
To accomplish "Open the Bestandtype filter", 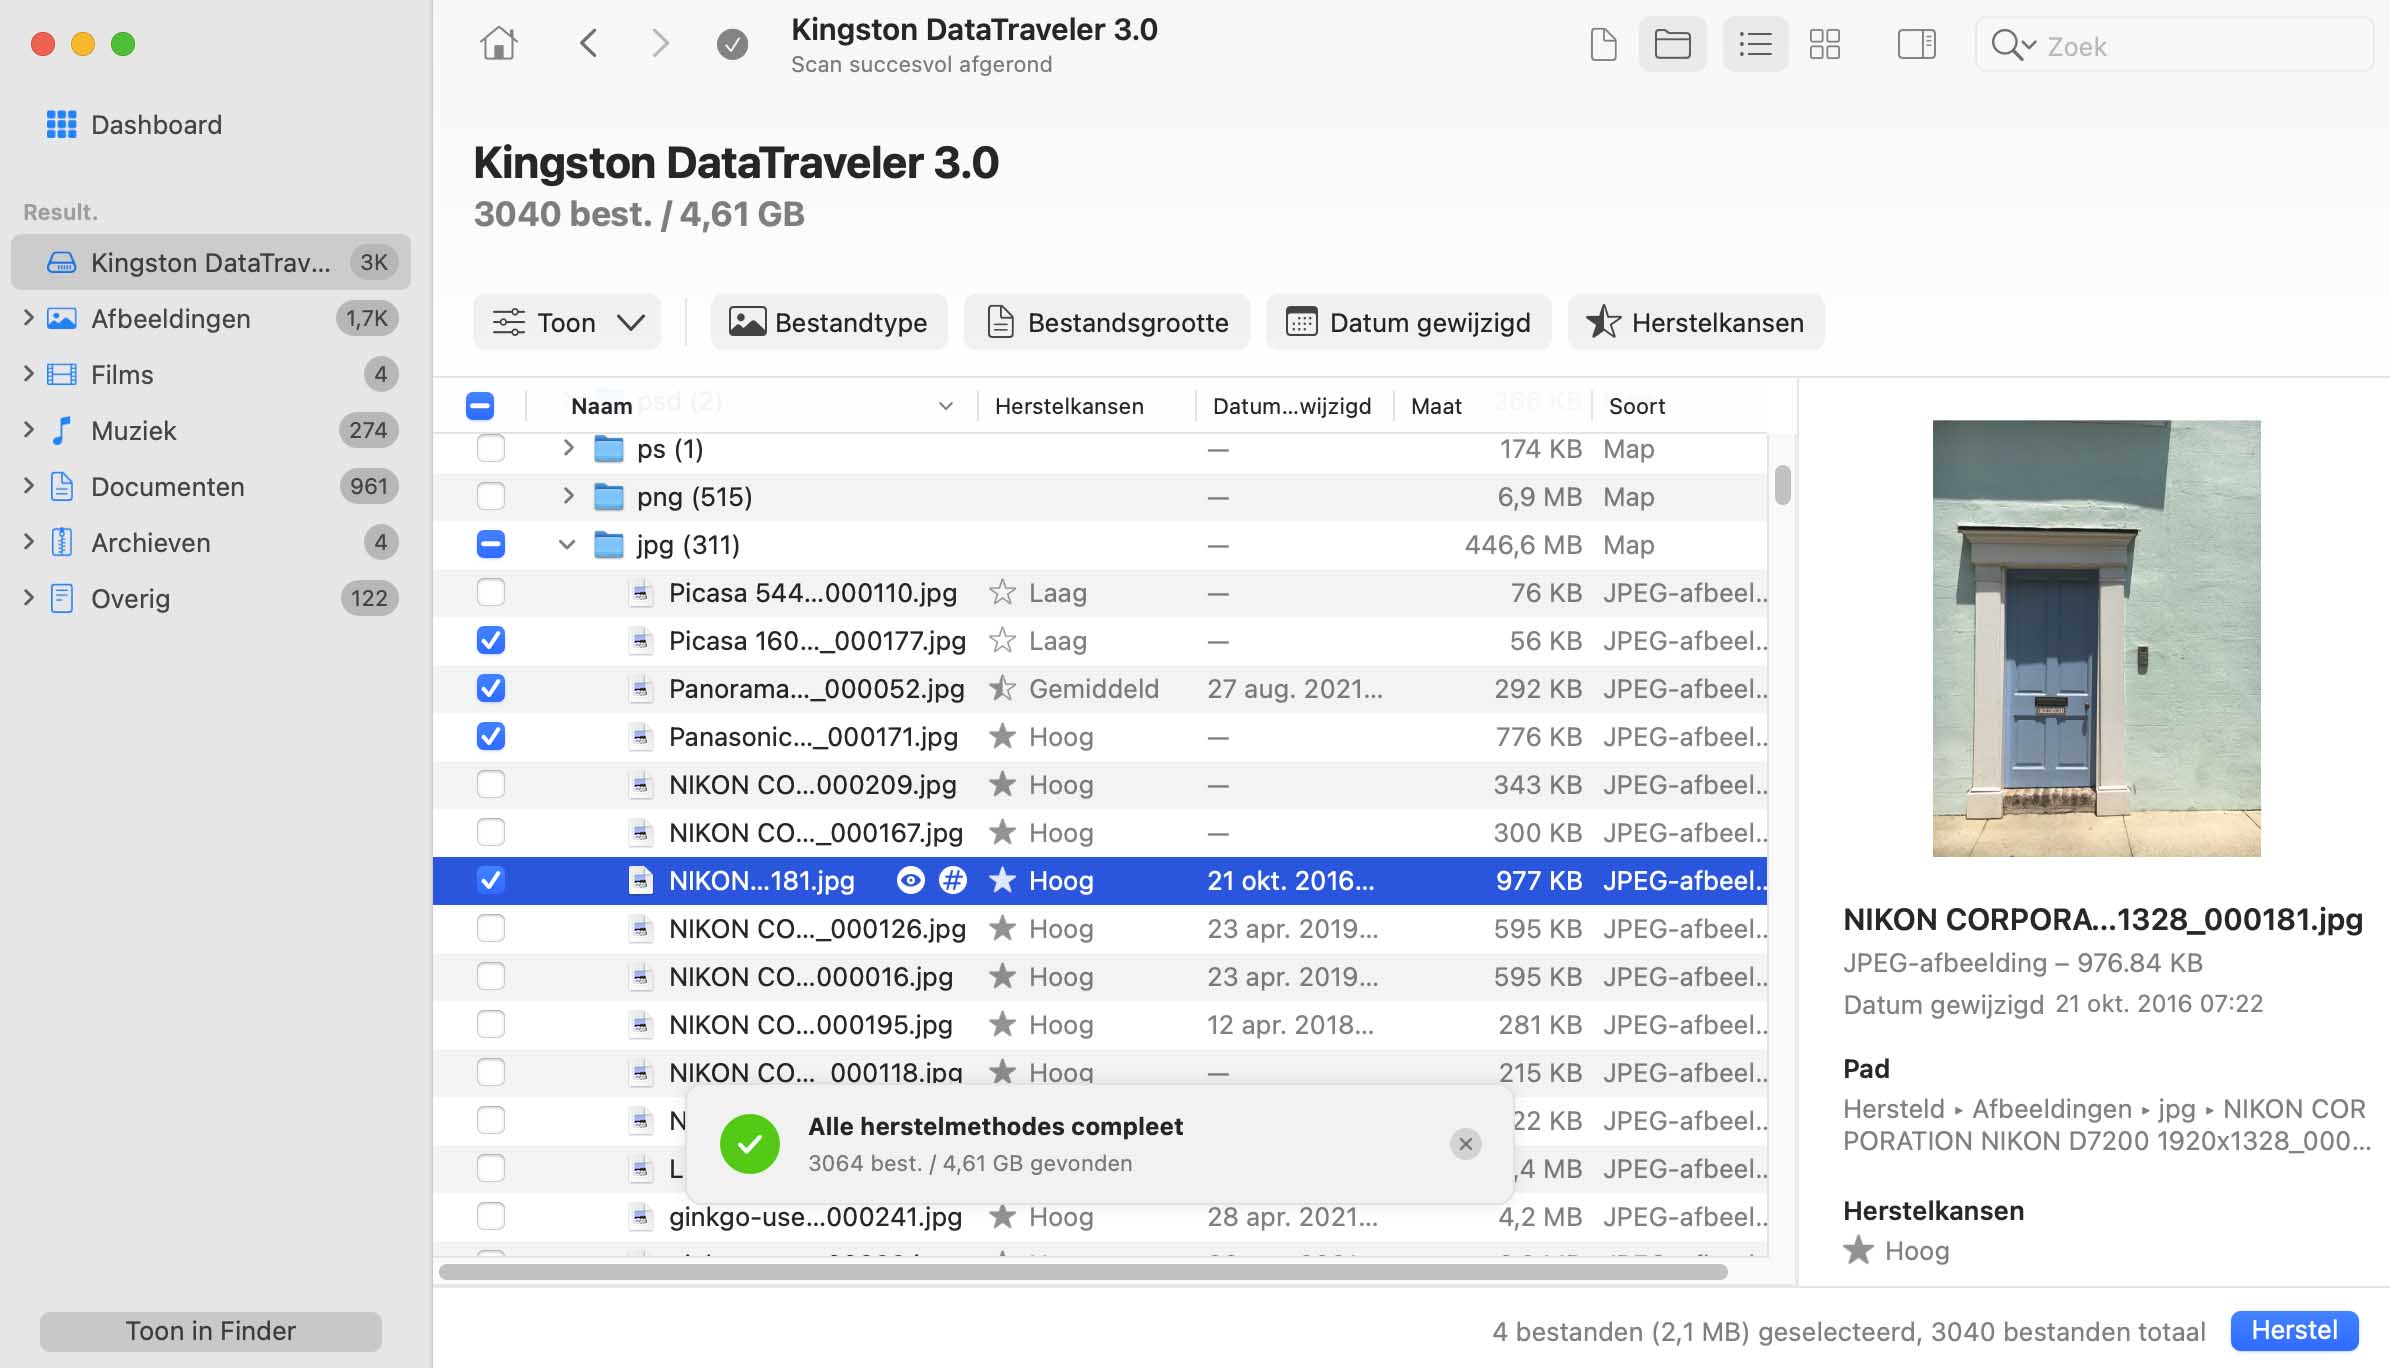I will (x=829, y=322).
